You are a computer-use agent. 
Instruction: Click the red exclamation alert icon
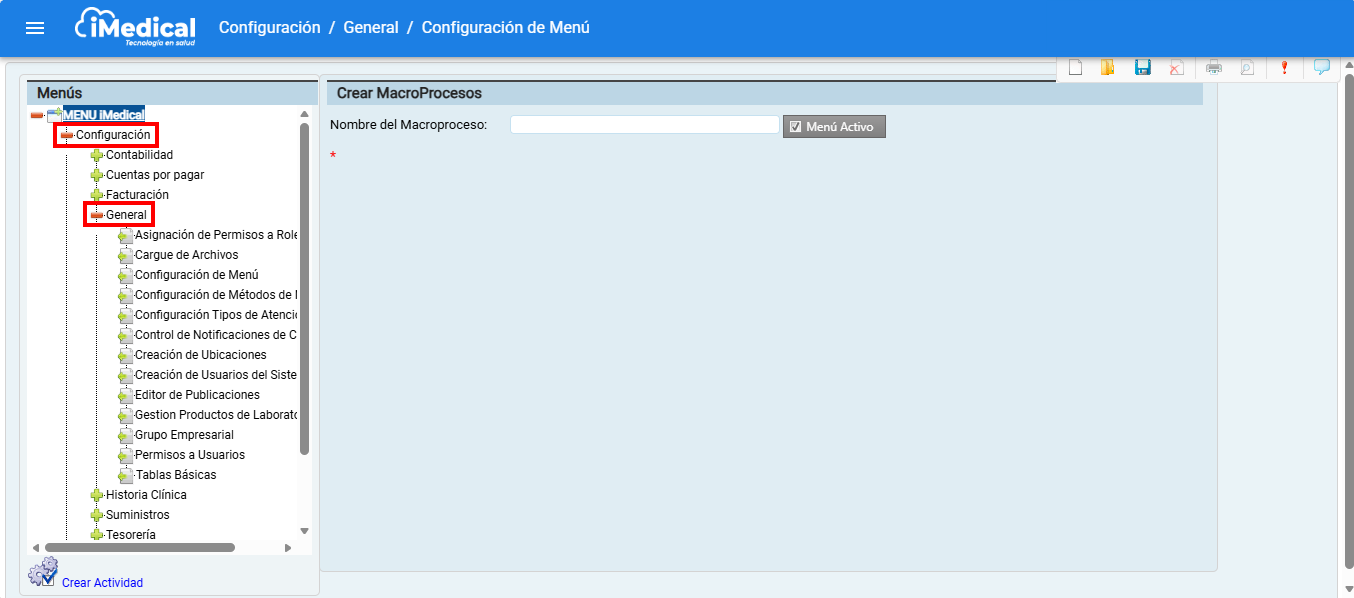pos(1284,68)
